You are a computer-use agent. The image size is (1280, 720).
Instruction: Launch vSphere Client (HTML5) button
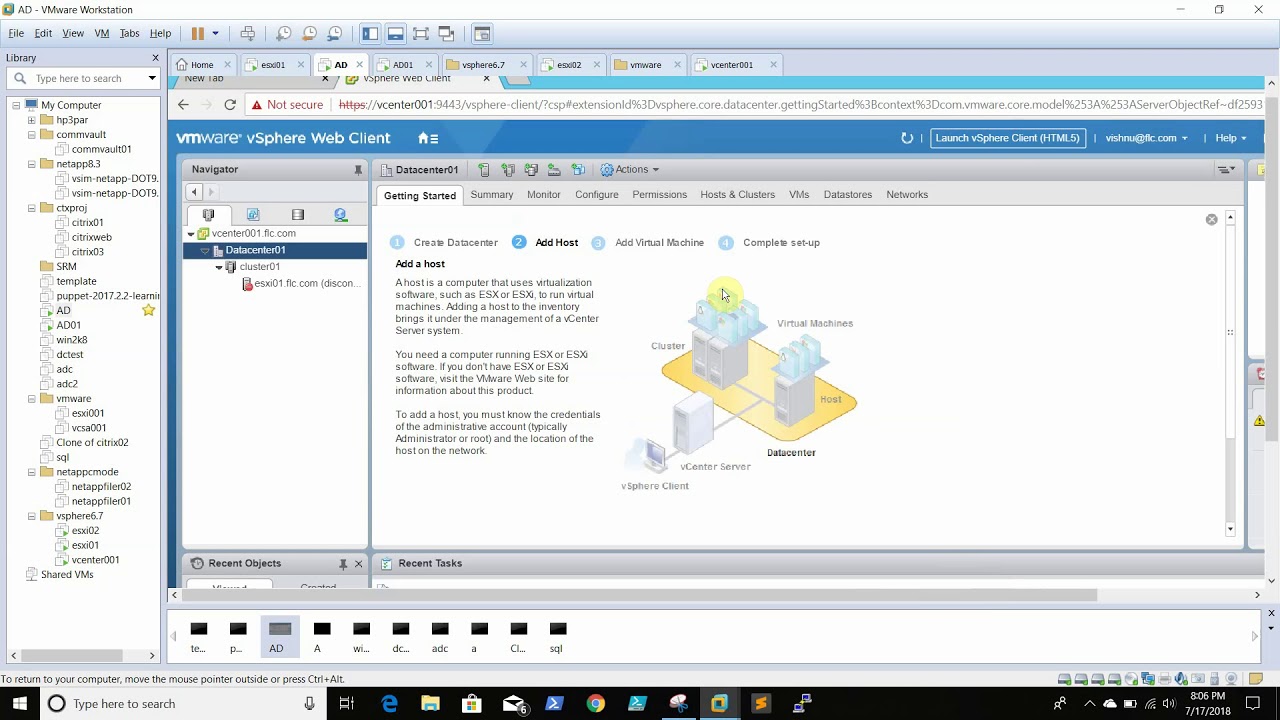pos(1007,138)
